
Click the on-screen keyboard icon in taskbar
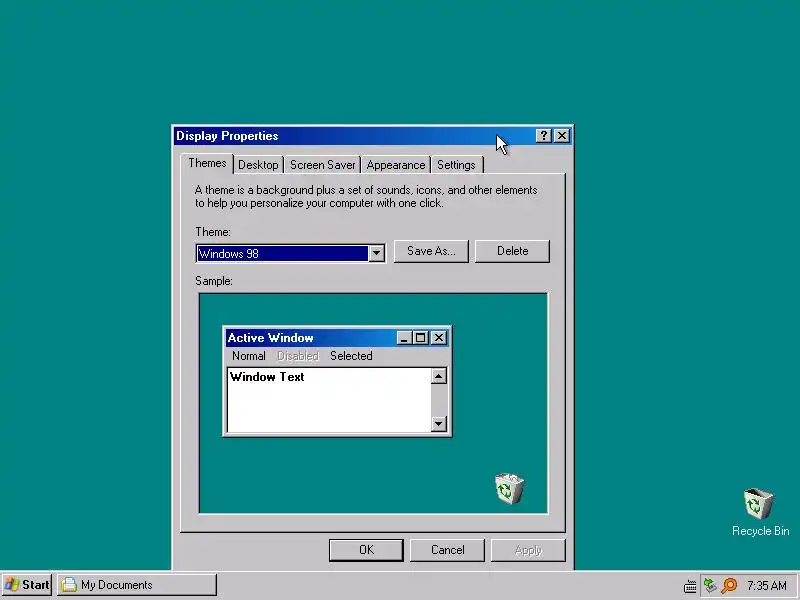coord(690,586)
